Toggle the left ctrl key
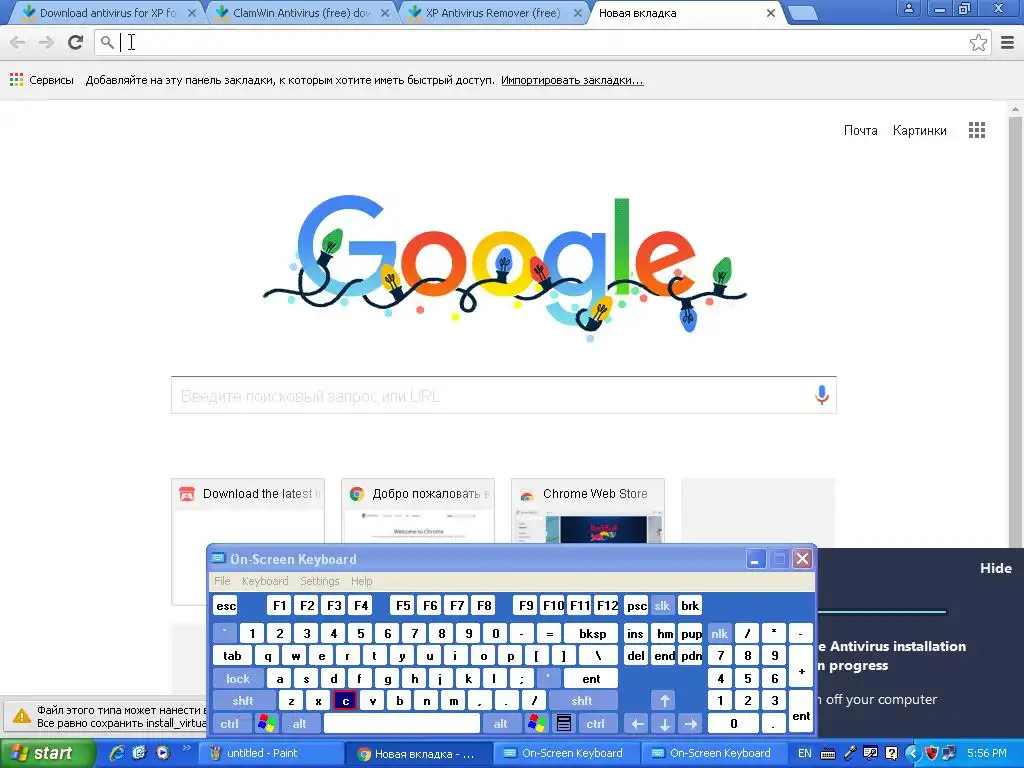 [229, 724]
